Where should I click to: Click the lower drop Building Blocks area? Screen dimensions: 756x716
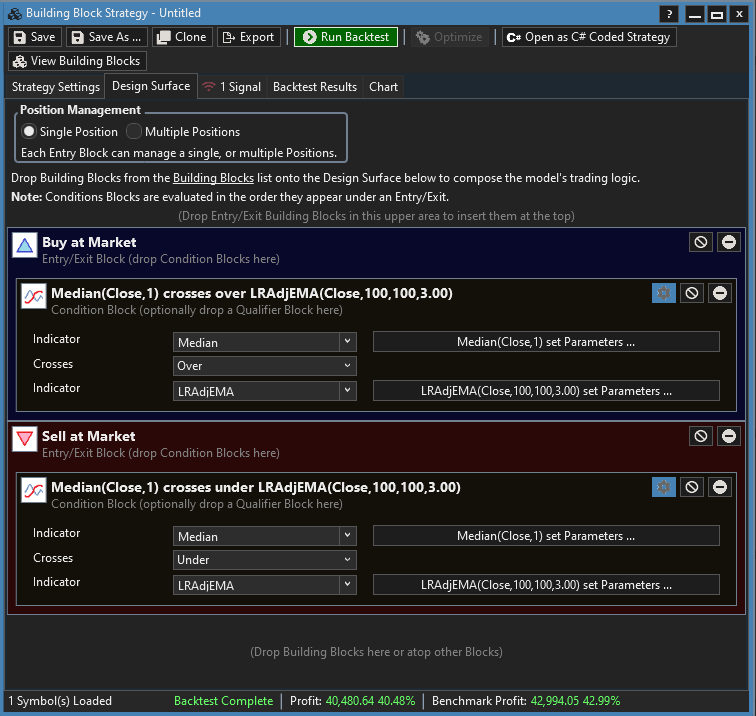(376, 652)
